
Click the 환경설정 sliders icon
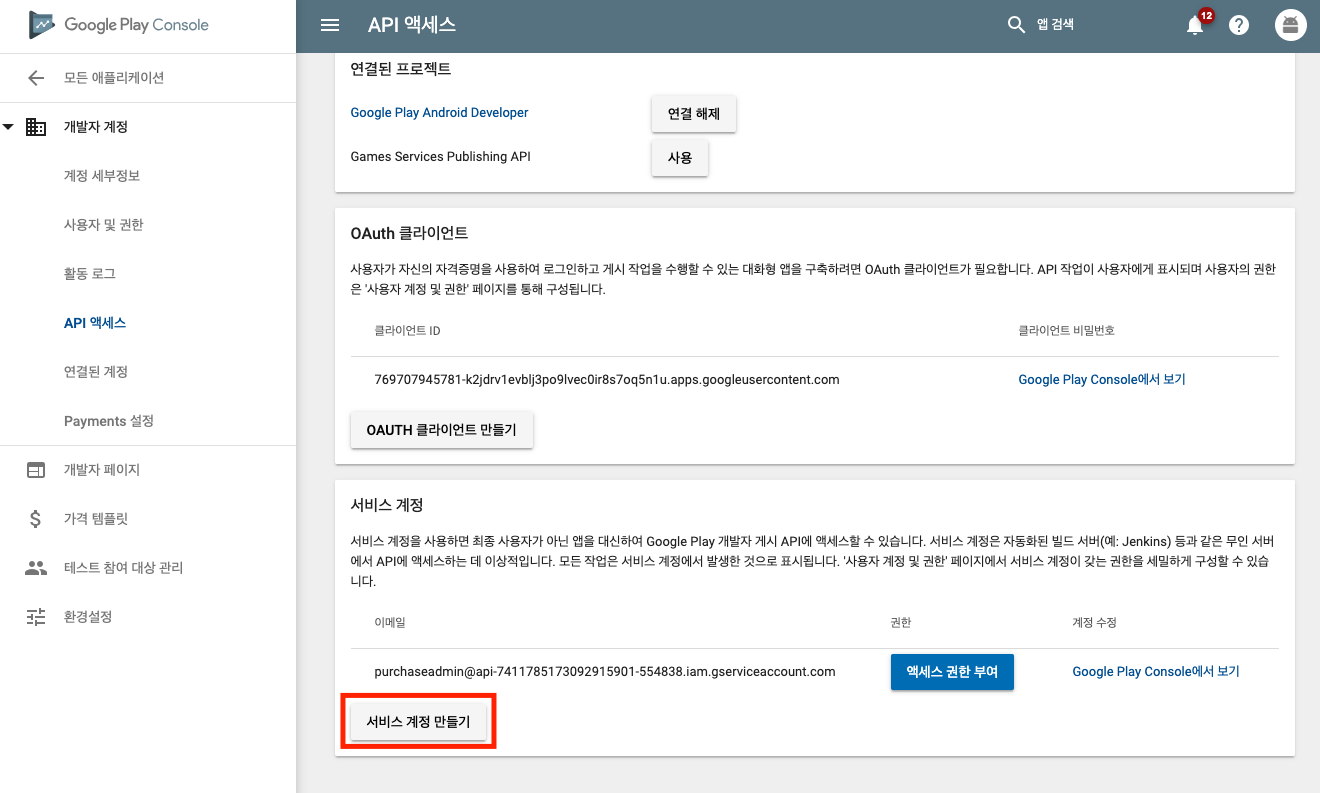[x=36, y=617]
